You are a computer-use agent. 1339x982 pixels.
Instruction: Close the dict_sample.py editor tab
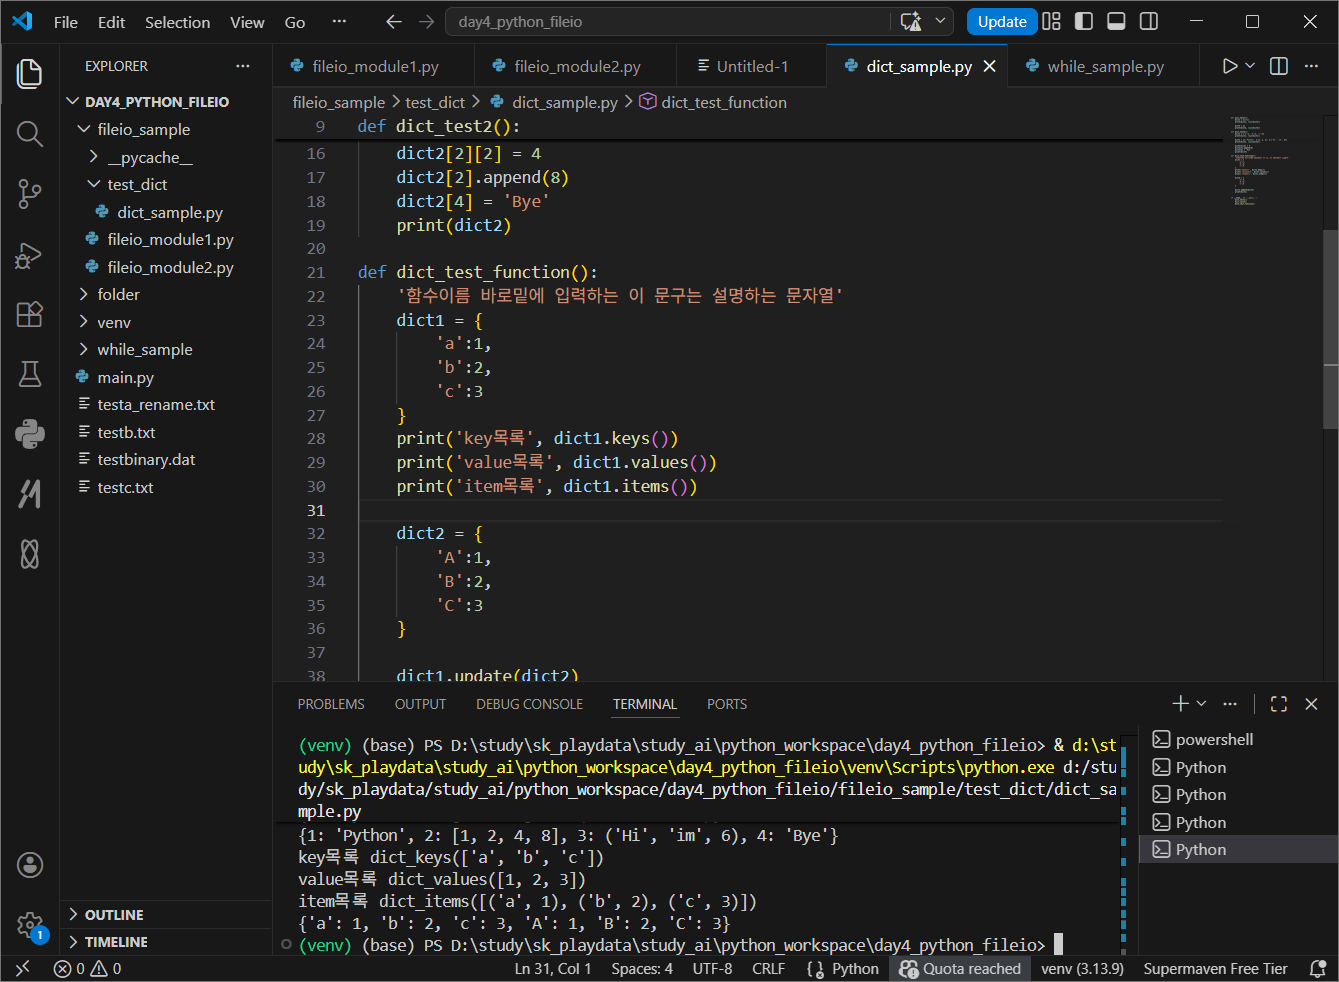tap(990, 66)
